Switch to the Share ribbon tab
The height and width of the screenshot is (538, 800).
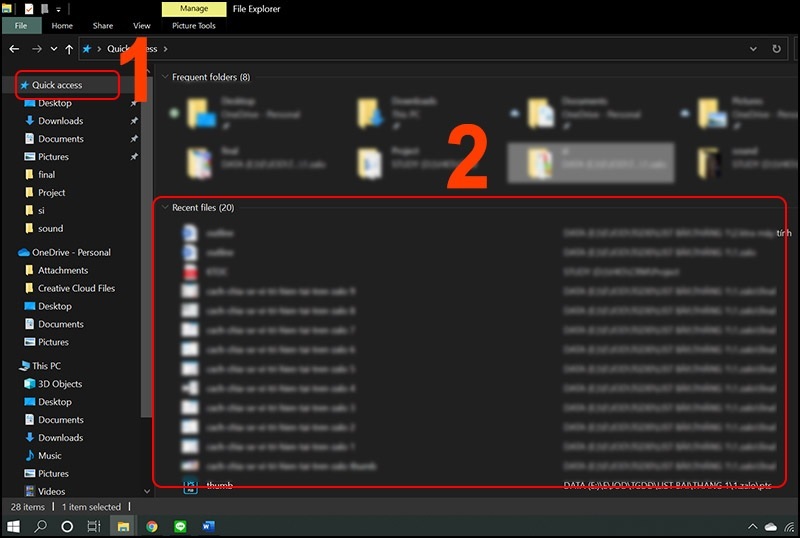pyautogui.click(x=102, y=26)
